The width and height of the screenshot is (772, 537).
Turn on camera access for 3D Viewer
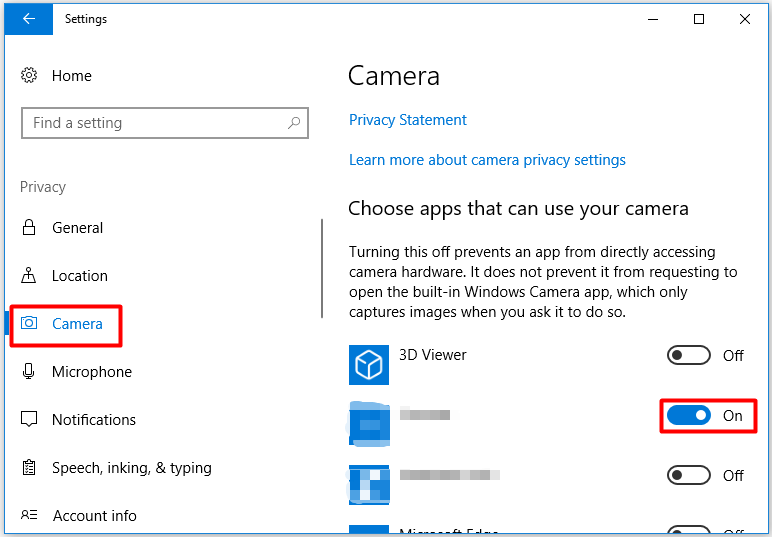click(x=688, y=355)
